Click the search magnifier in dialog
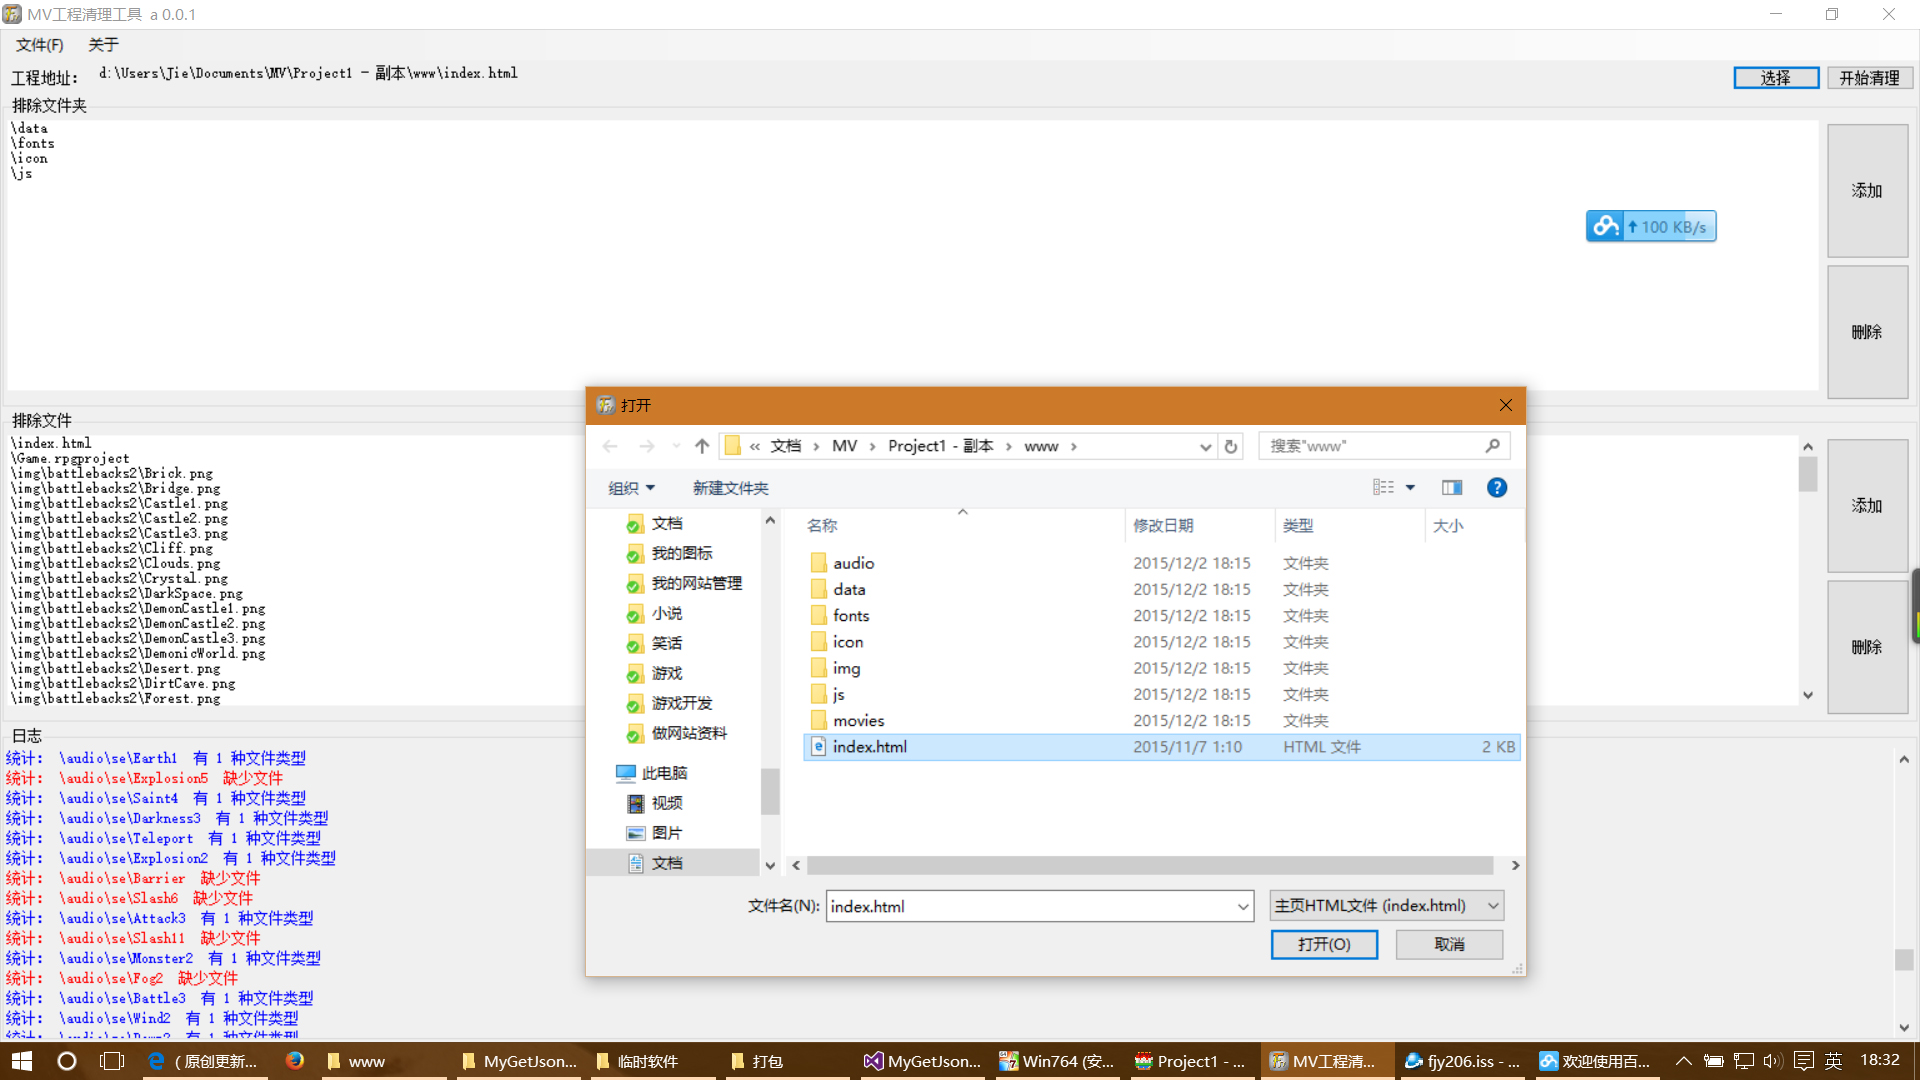This screenshot has width=1920, height=1080. click(1493, 446)
